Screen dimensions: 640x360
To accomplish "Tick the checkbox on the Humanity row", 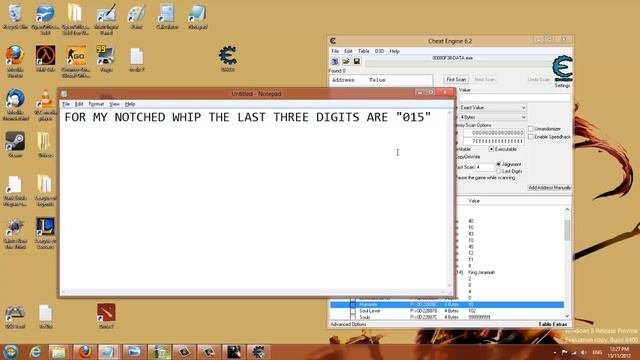I will point(353,304).
